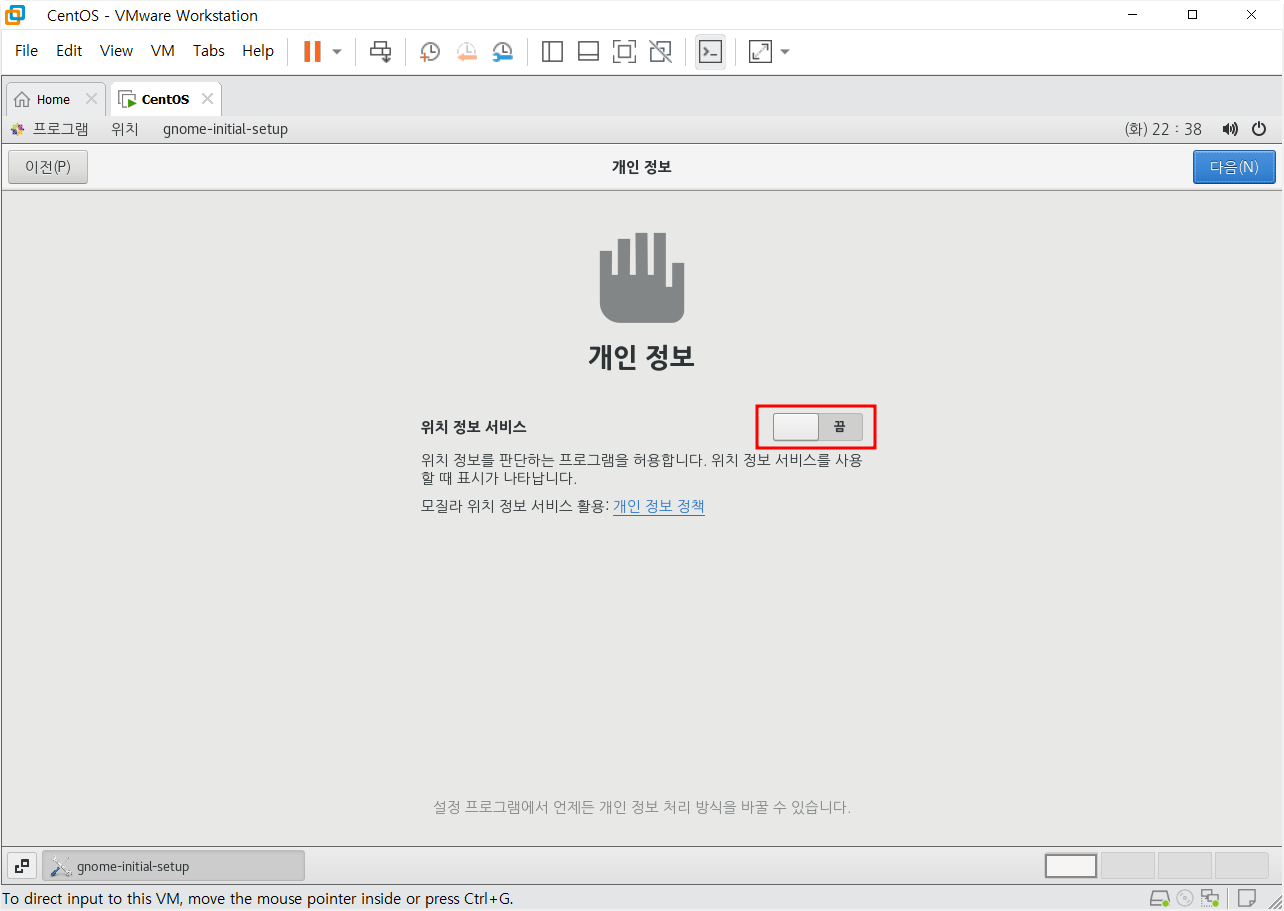This screenshot has height=911, width=1284.
Task: Pause the virtual machine
Action: 312,51
